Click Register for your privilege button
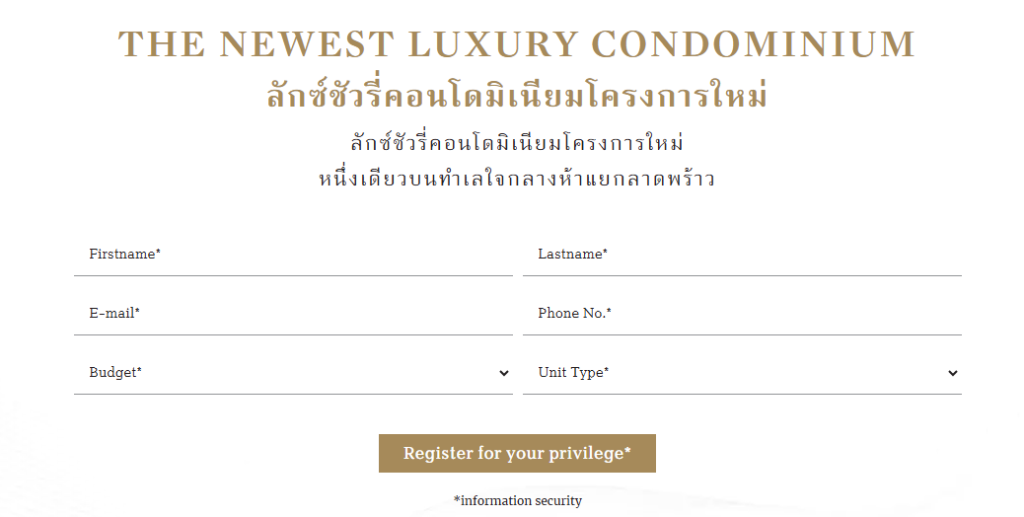 tap(517, 453)
